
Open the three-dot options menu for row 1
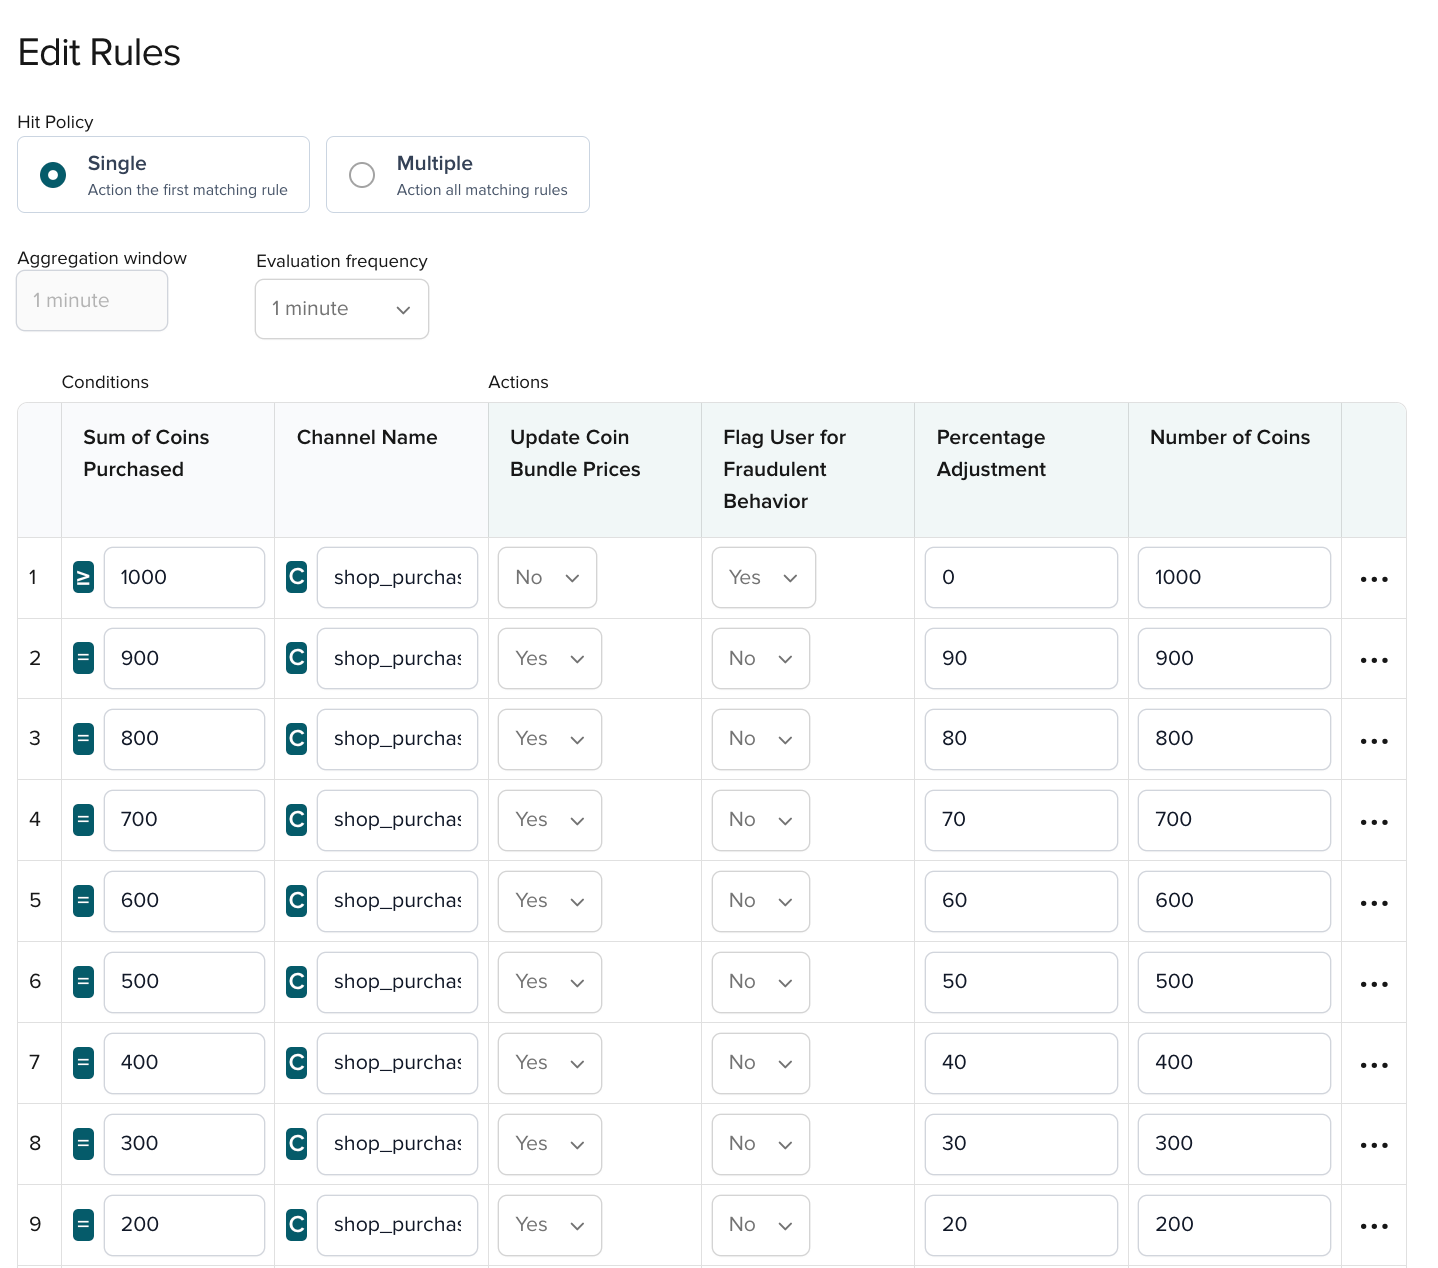(1374, 579)
